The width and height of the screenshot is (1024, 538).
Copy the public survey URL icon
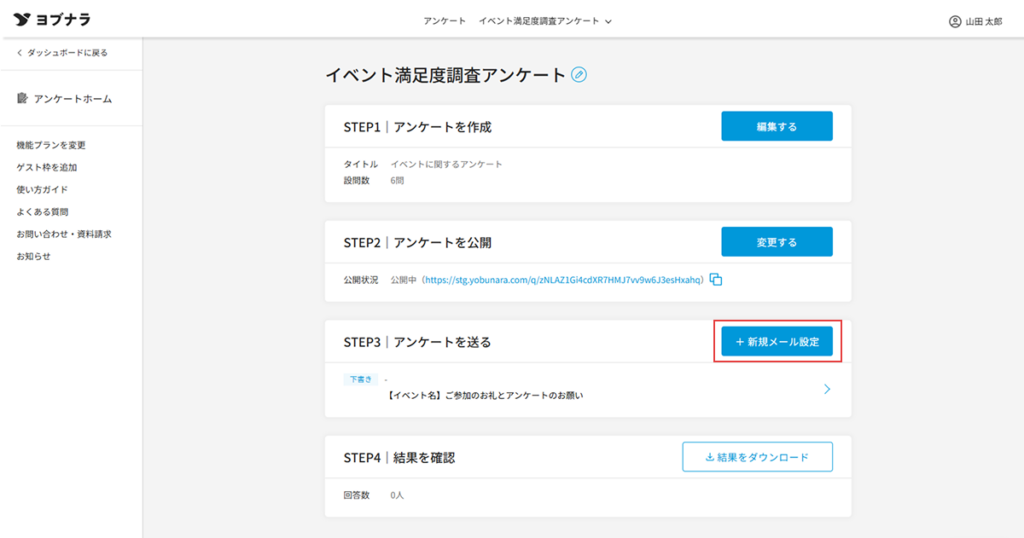coord(716,280)
